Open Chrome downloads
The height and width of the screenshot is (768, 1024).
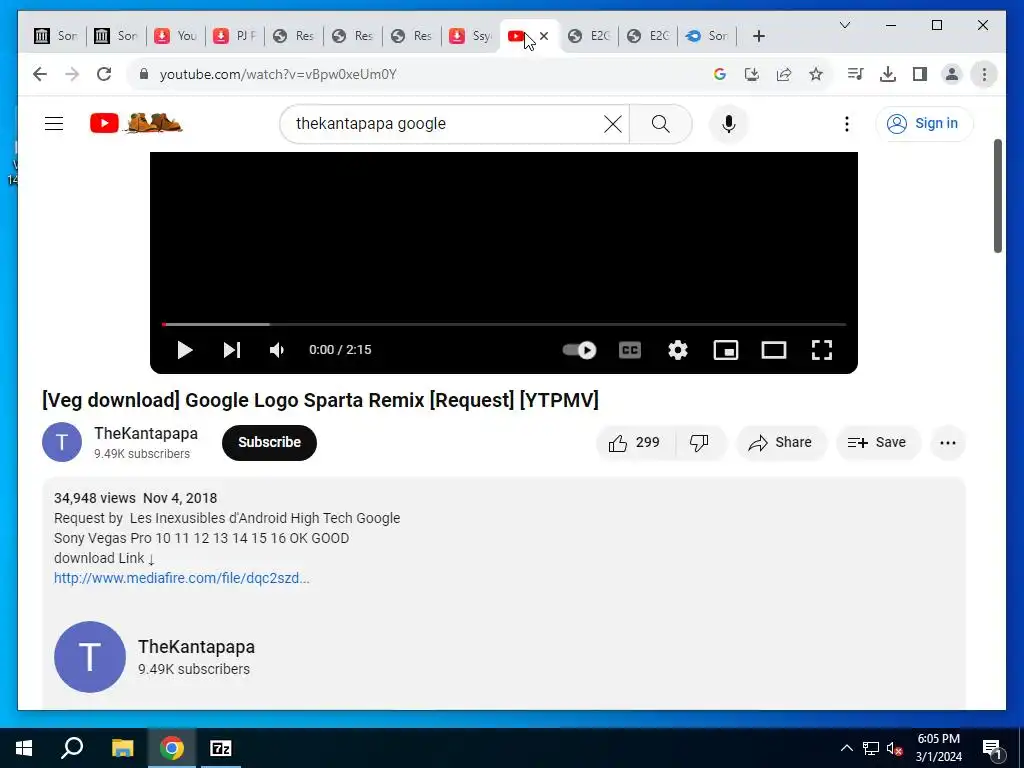pyautogui.click(x=888, y=74)
